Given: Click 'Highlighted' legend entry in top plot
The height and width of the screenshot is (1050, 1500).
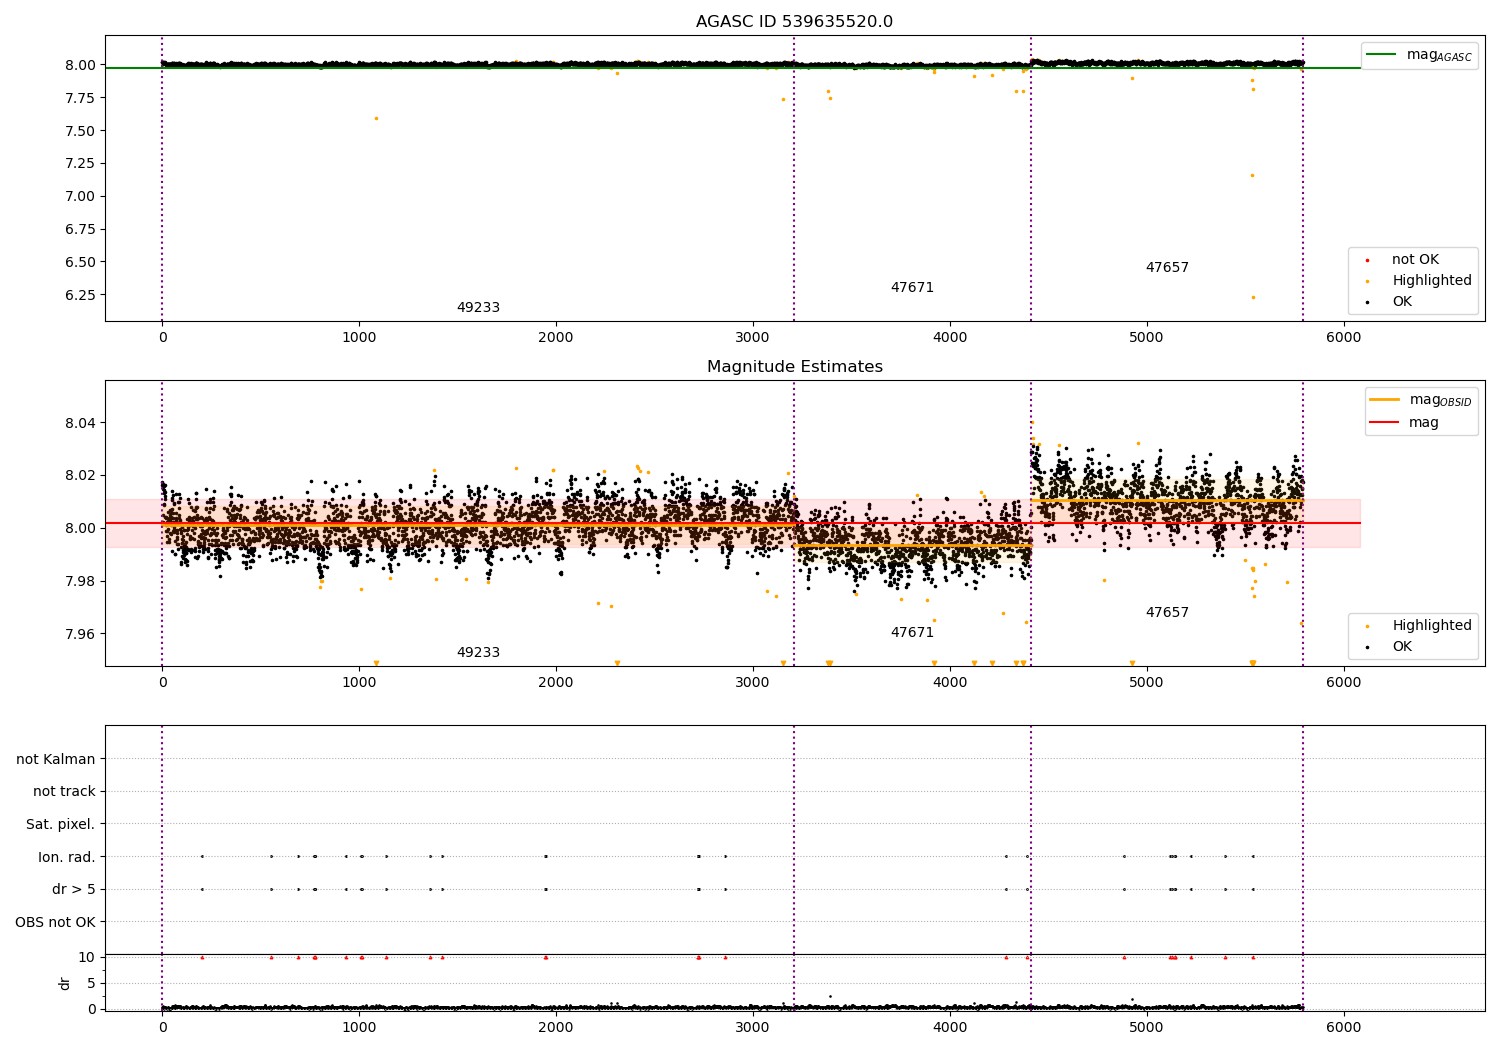Looking at the screenshot, I should [1432, 281].
